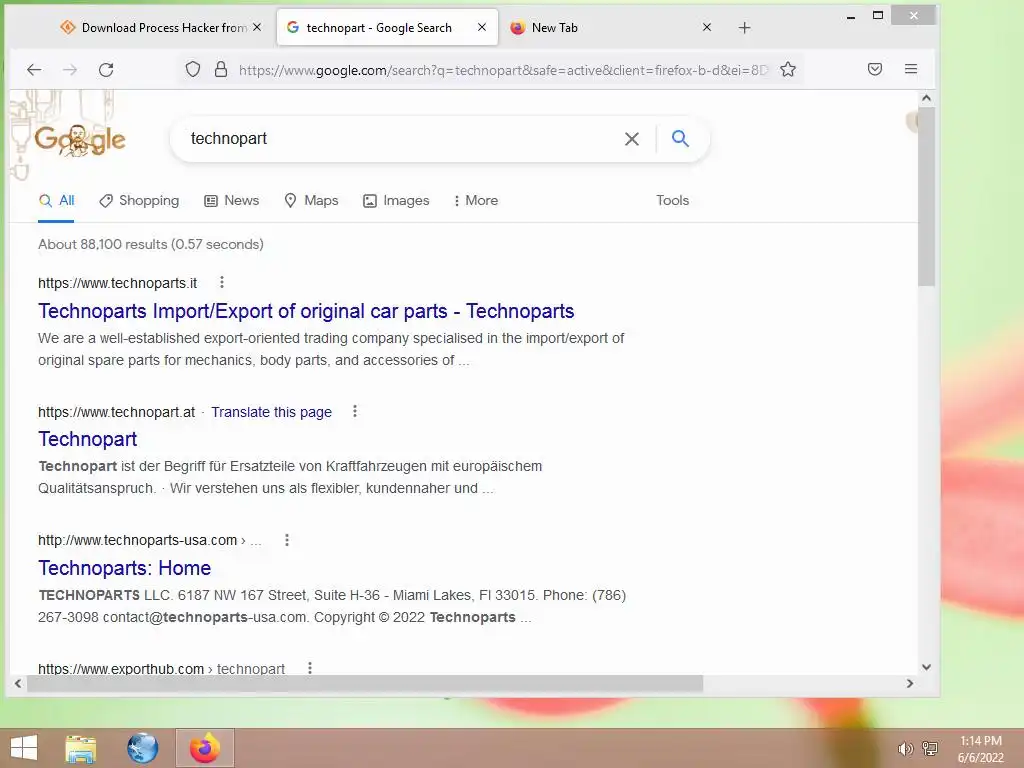1024x768 pixels.
Task: Click the 'About 88,100 results' text
Action: (x=151, y=244)
